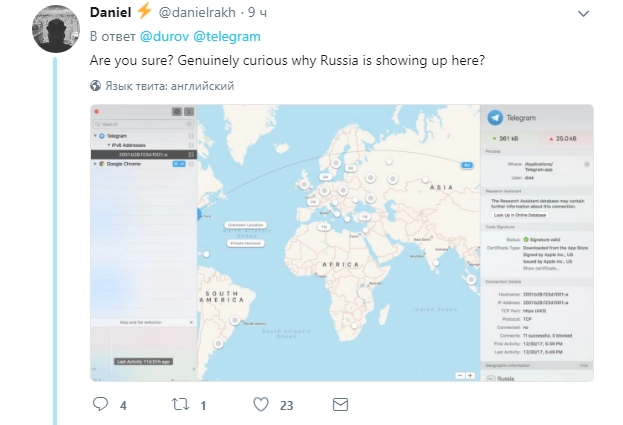Open the embedded network map screenshot
Viewport: 623px width, 425px height.
pyautogui.click(x=342, y=242)
